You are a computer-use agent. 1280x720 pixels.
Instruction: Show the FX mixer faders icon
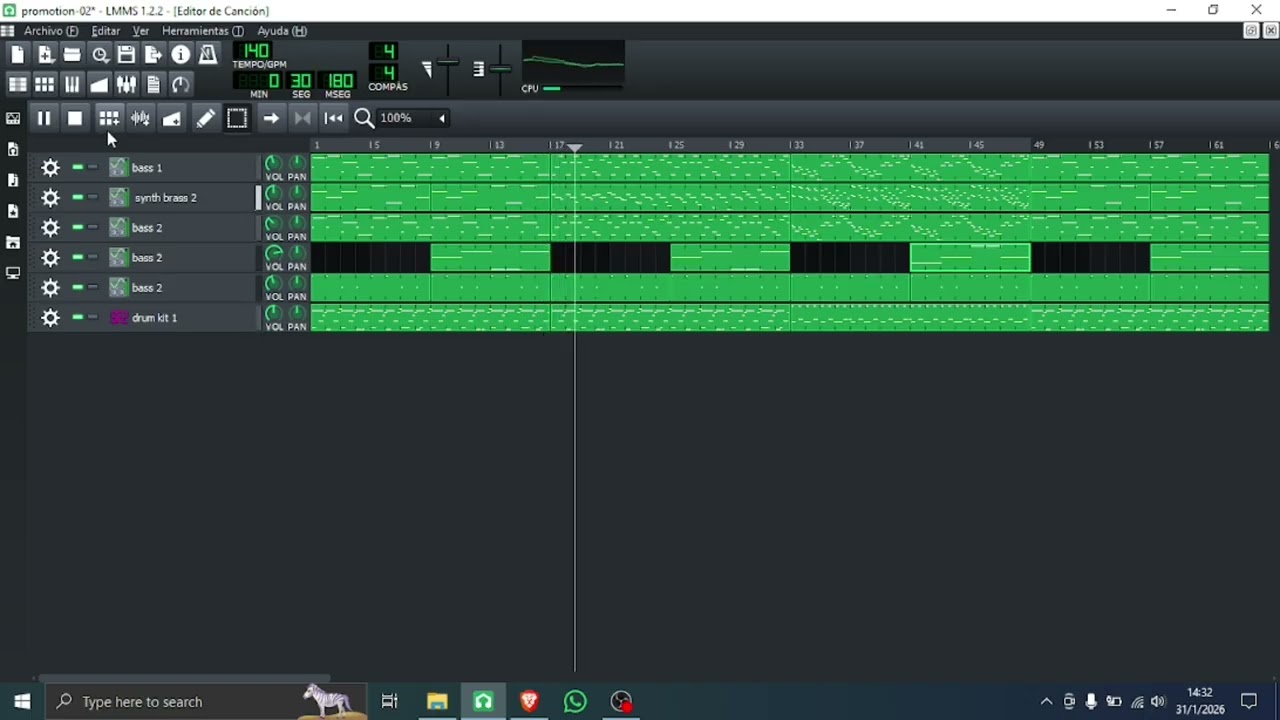pyautogui.click(x=126, y=85)
